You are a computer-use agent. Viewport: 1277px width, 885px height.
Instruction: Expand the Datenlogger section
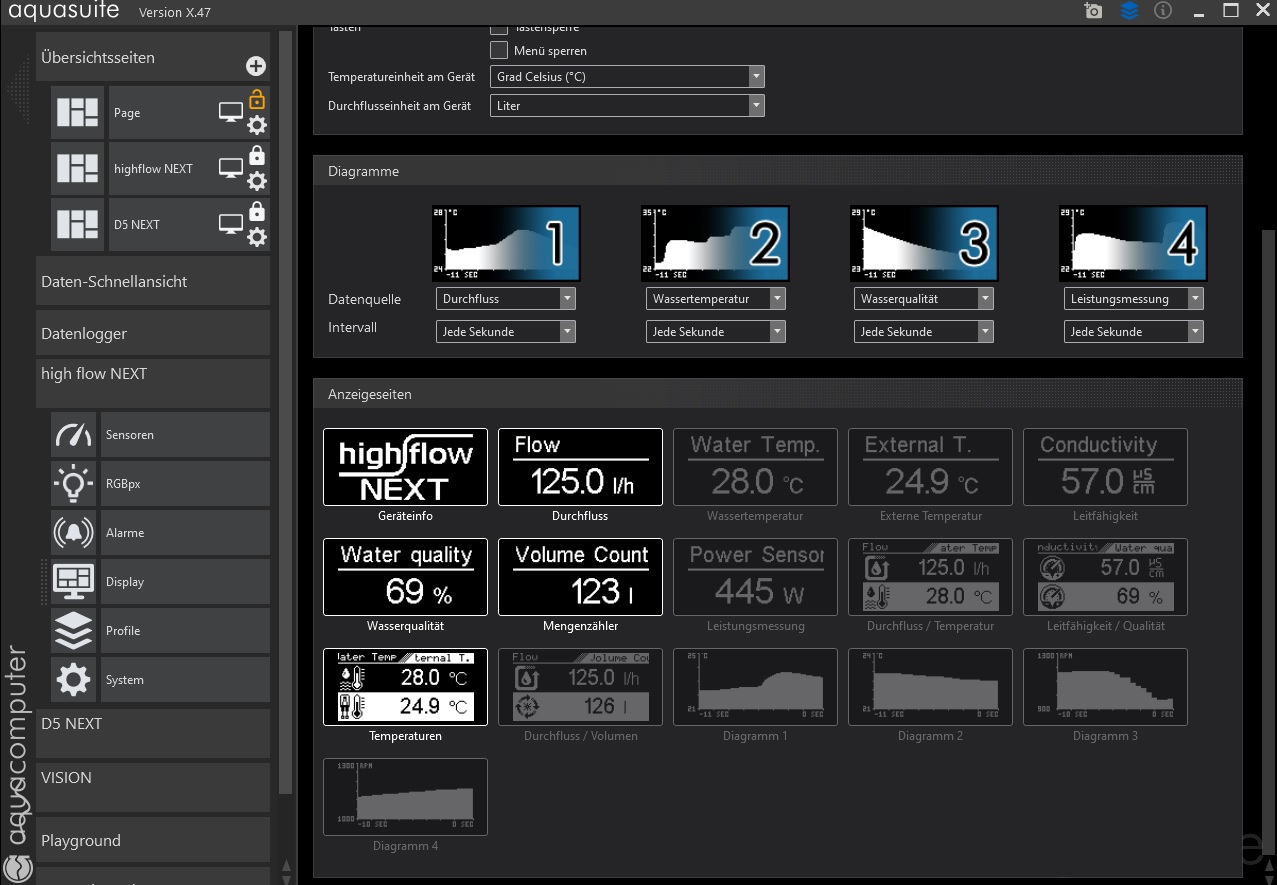[x=153, y=333]
